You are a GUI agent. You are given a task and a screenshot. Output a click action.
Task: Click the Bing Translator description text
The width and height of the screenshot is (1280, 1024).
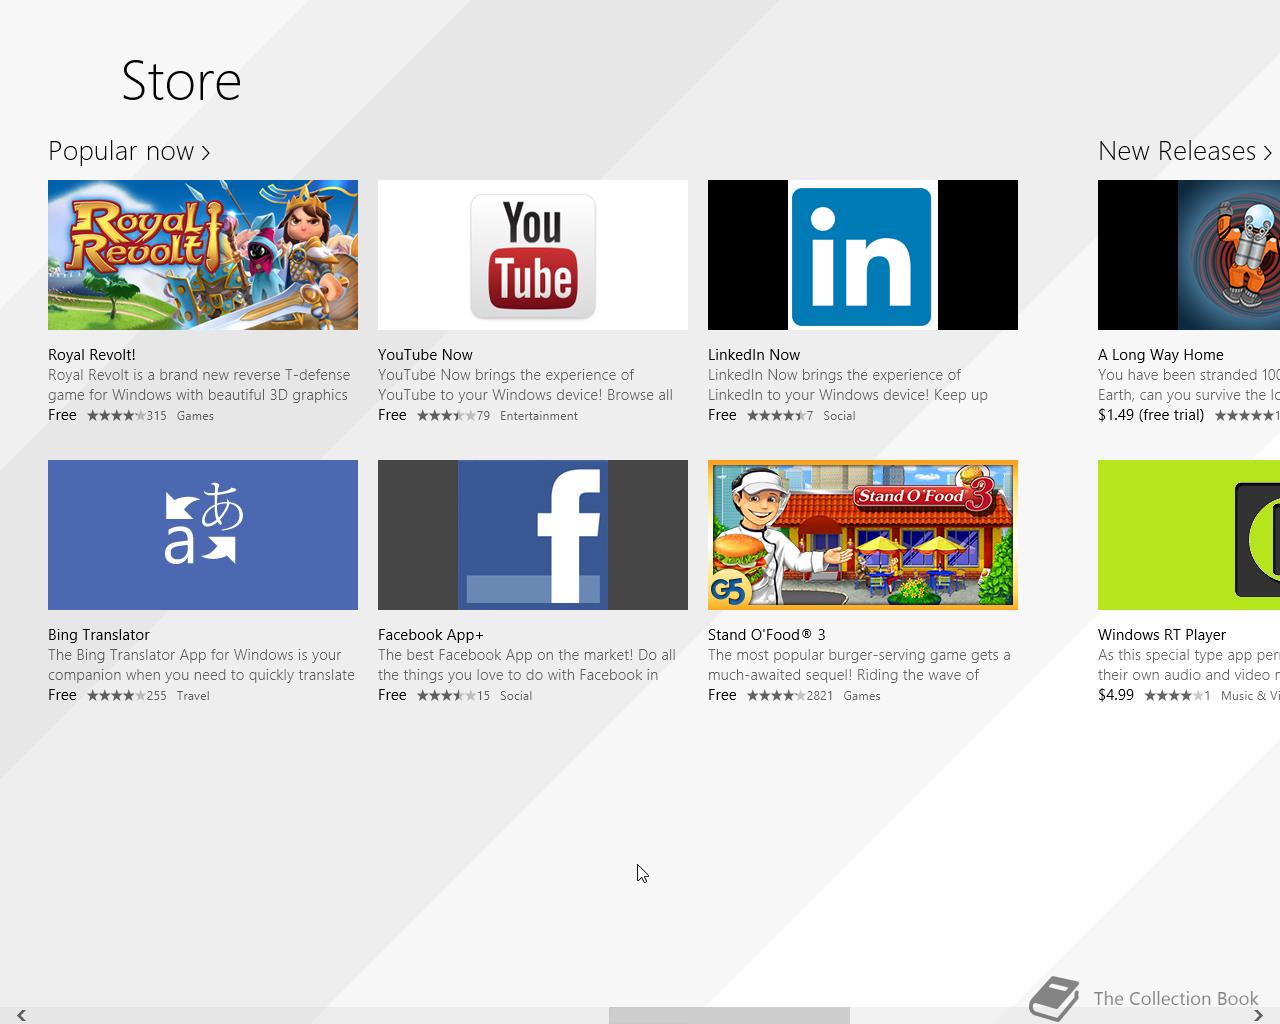(x=201, y=665)
